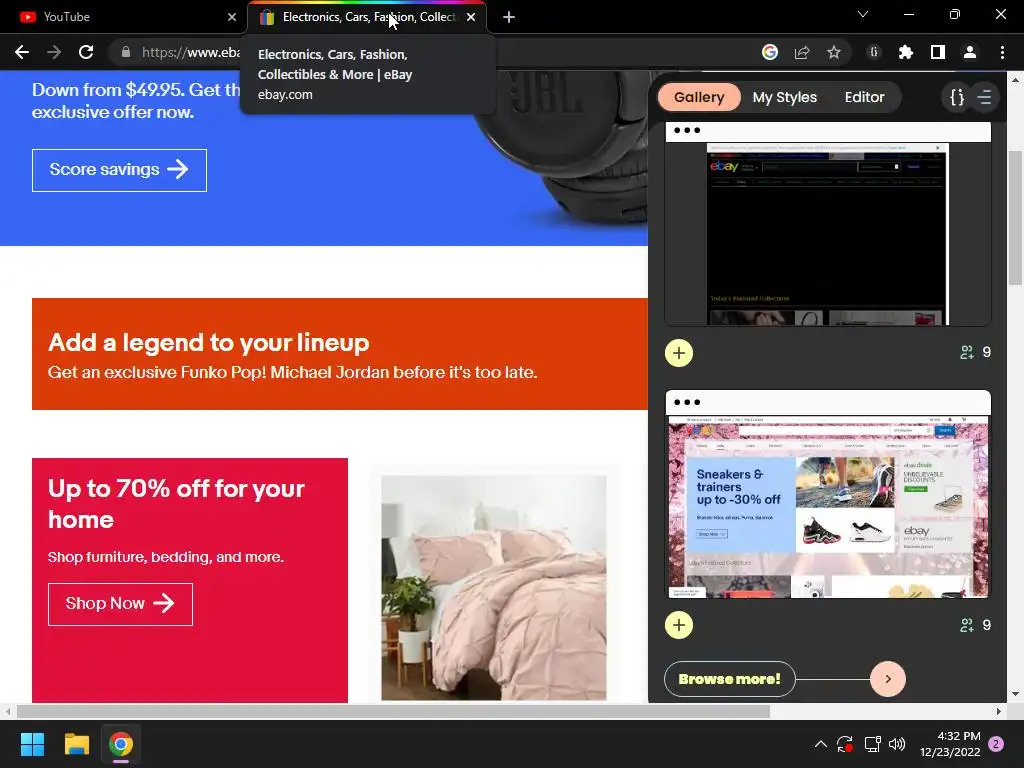1024x768 pixels.
Task: Open the Chrome profile icon
Action: click(x=970, y=52)
